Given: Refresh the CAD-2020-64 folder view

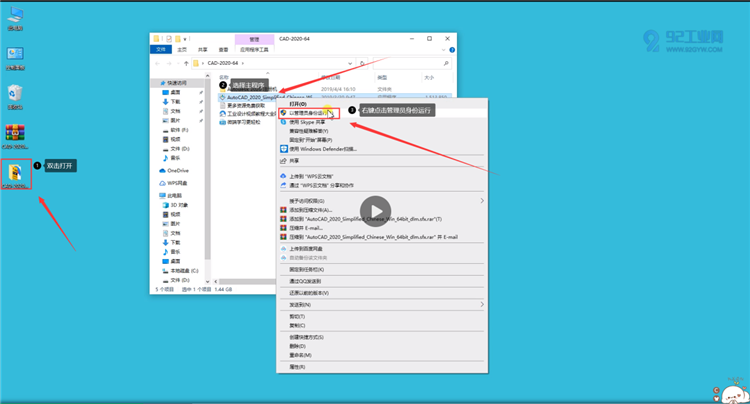Looking at the screenshot, I should pos(362,63).
